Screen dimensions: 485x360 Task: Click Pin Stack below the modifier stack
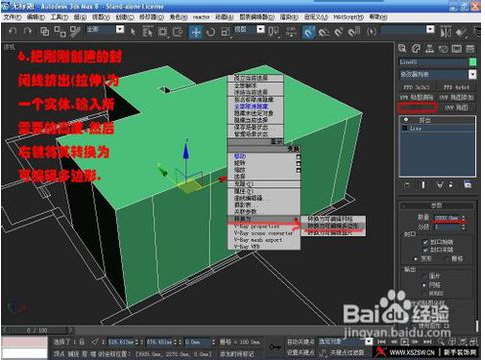click(407, 185)
